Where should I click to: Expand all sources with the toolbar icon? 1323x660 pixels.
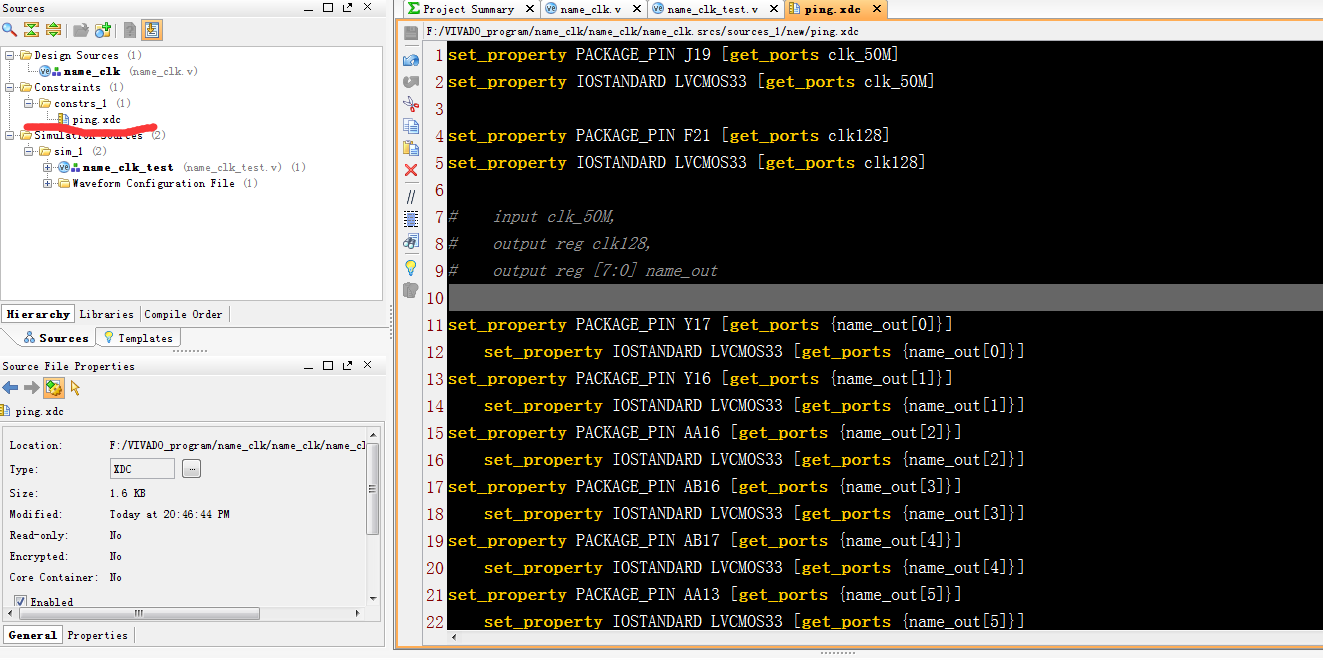click(53, 30)
